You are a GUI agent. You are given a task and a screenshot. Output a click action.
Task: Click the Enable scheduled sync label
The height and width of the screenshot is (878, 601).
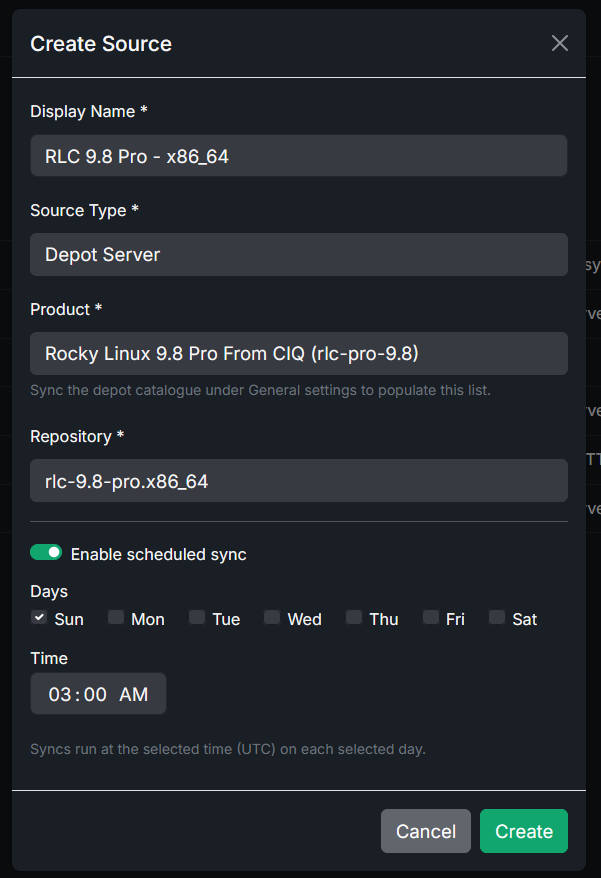[159, 554]
